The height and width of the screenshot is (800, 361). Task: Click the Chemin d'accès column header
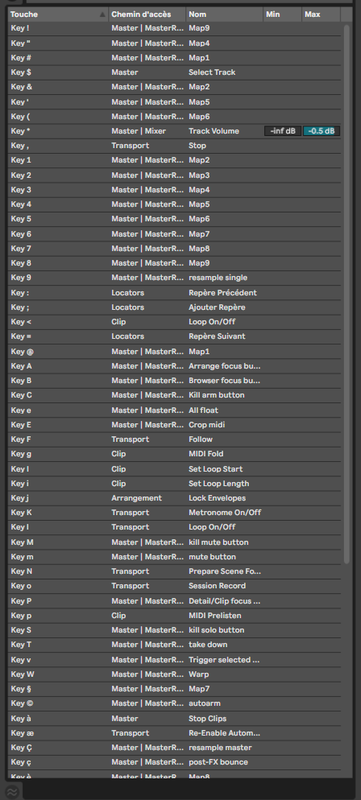(147, 14)
